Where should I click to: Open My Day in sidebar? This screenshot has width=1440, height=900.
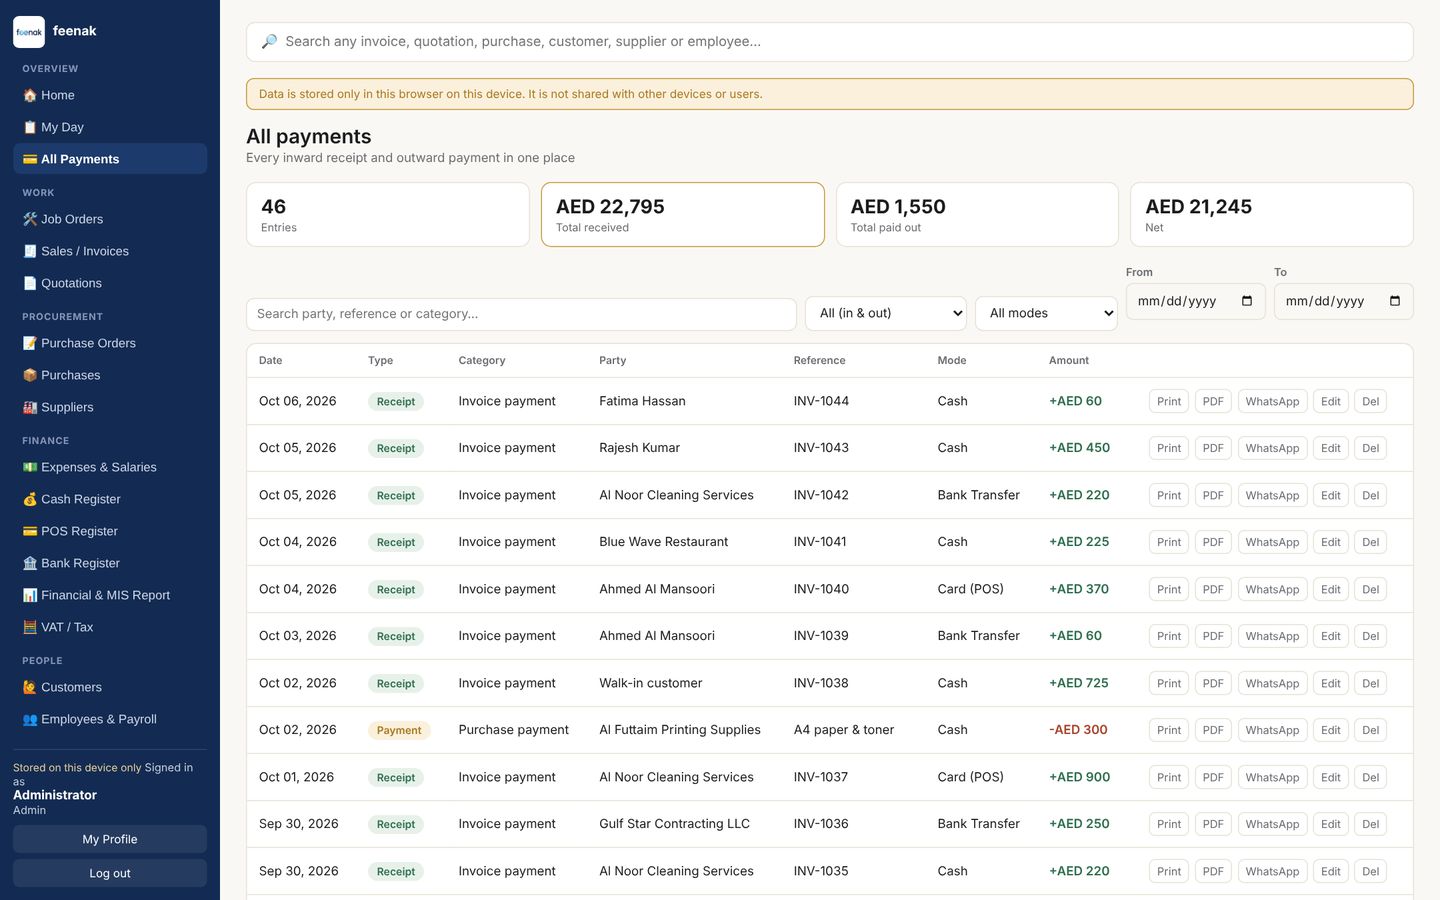click(110, 127)
